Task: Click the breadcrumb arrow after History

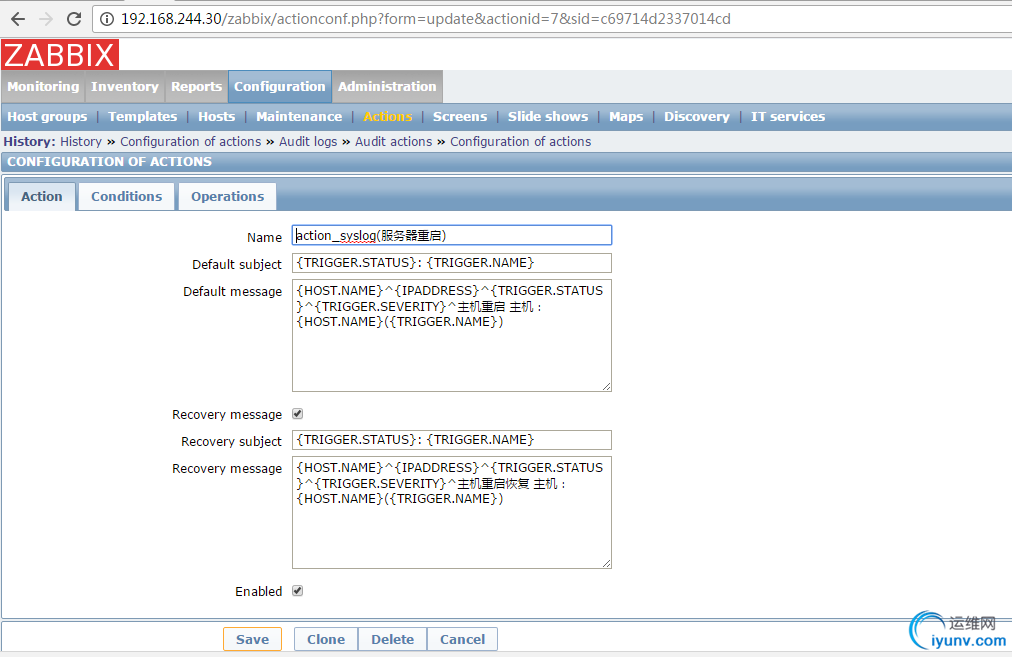Action: click(110, 141)
